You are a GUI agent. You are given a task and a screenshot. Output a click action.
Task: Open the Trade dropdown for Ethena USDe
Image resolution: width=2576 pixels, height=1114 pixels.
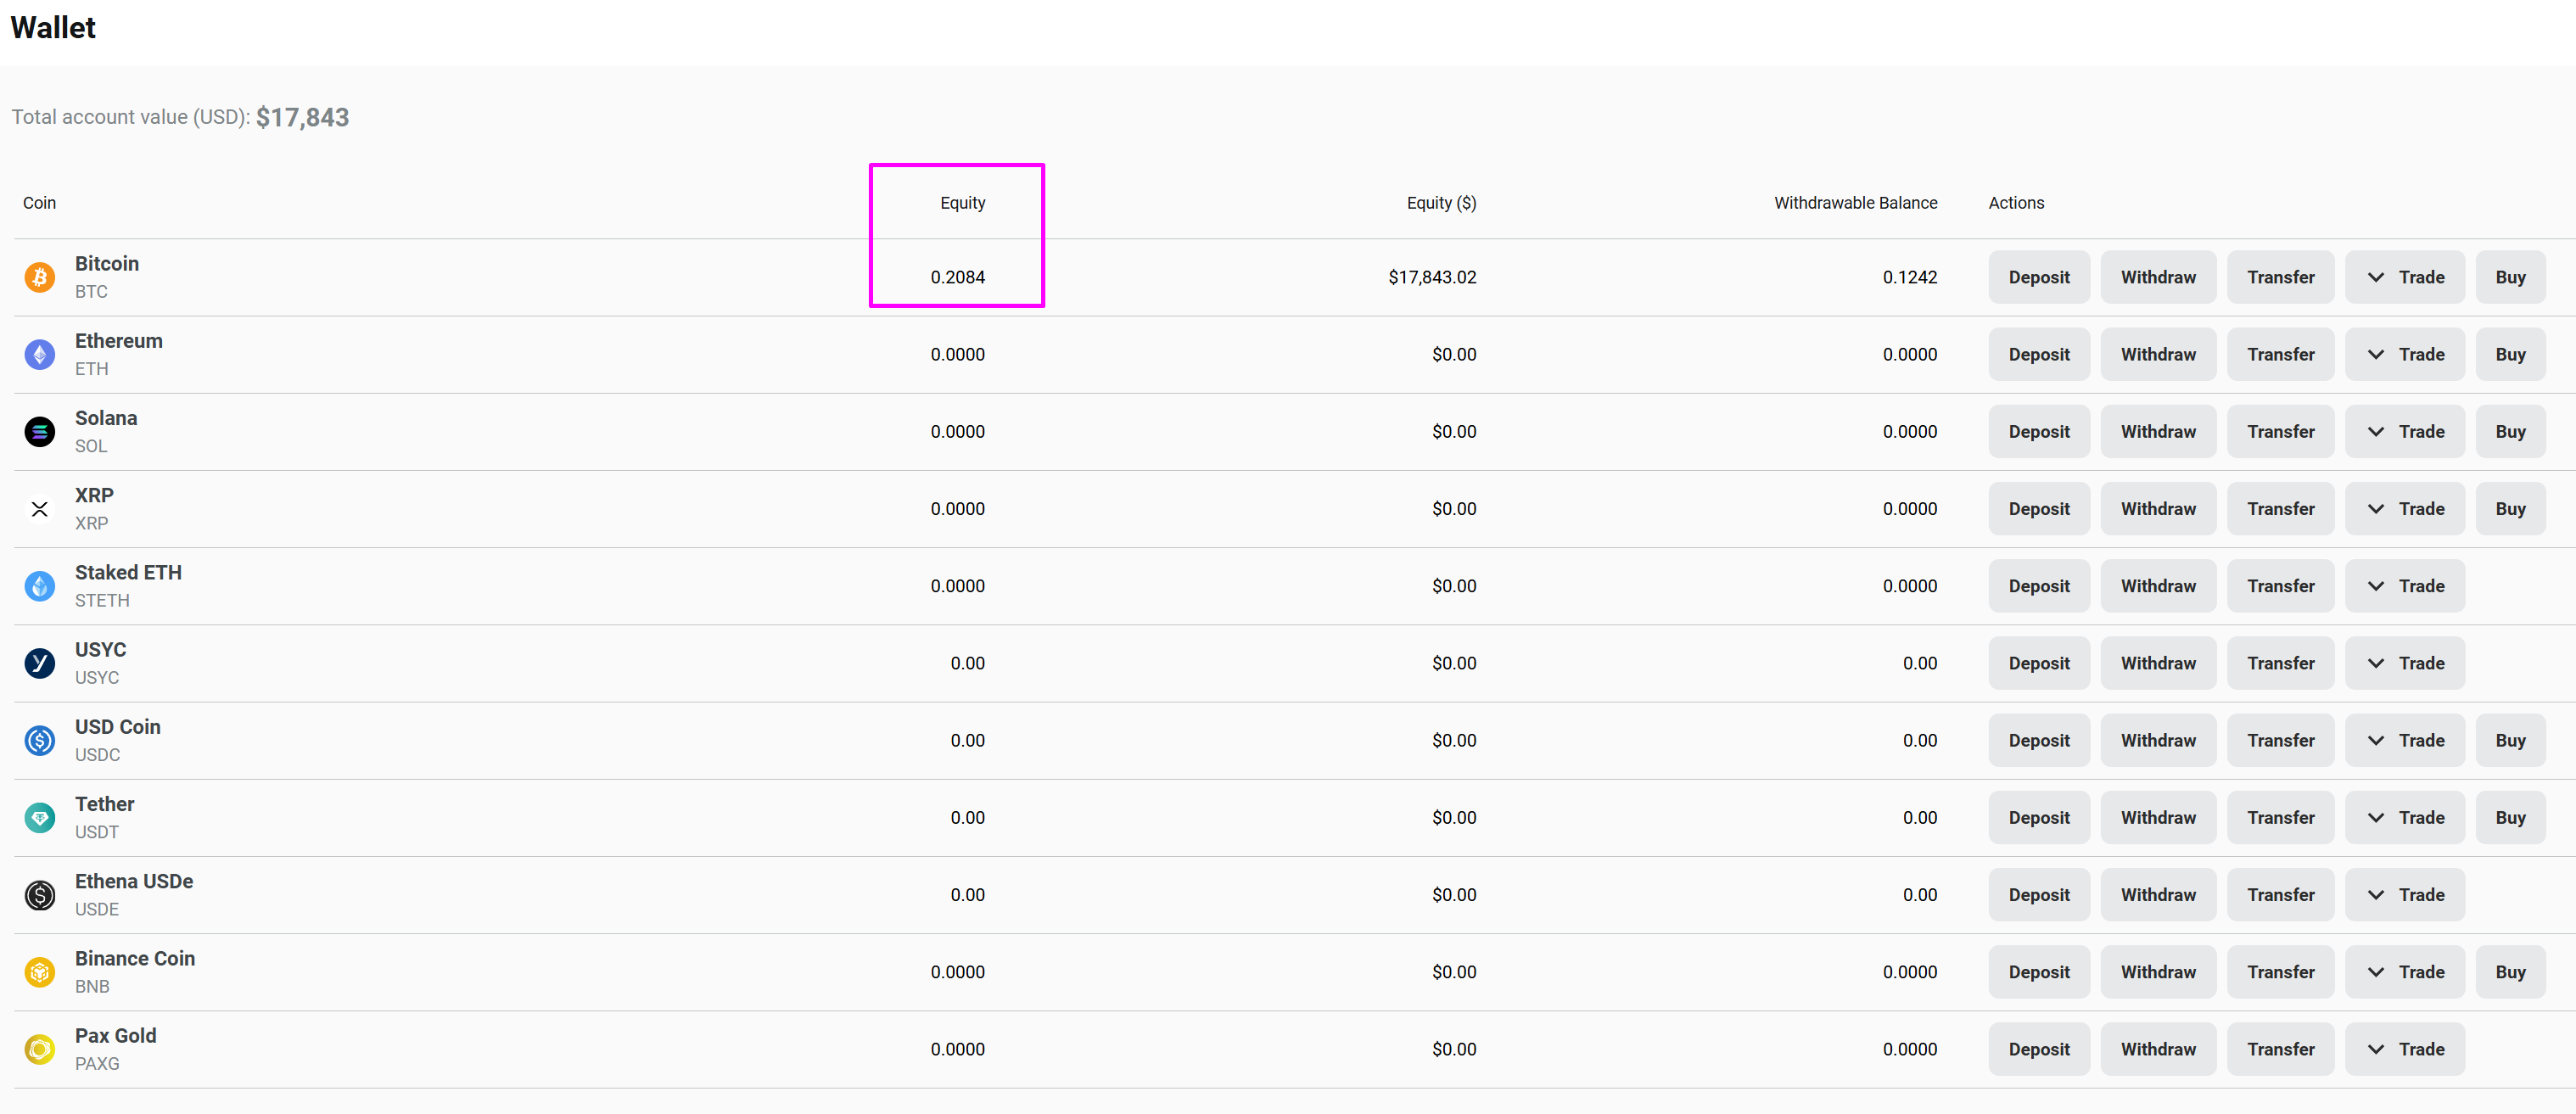click(2405, 895)
